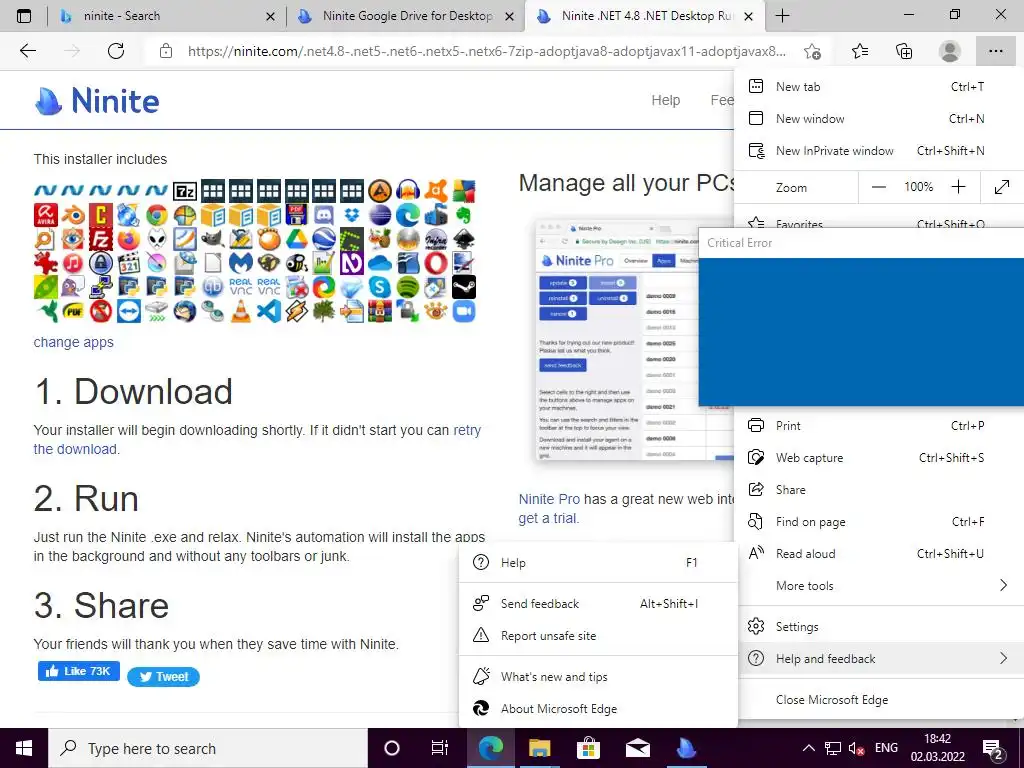Click the TeamViewer icon
This screenshot has height=768, width=1024.
[x=129, y=311]
